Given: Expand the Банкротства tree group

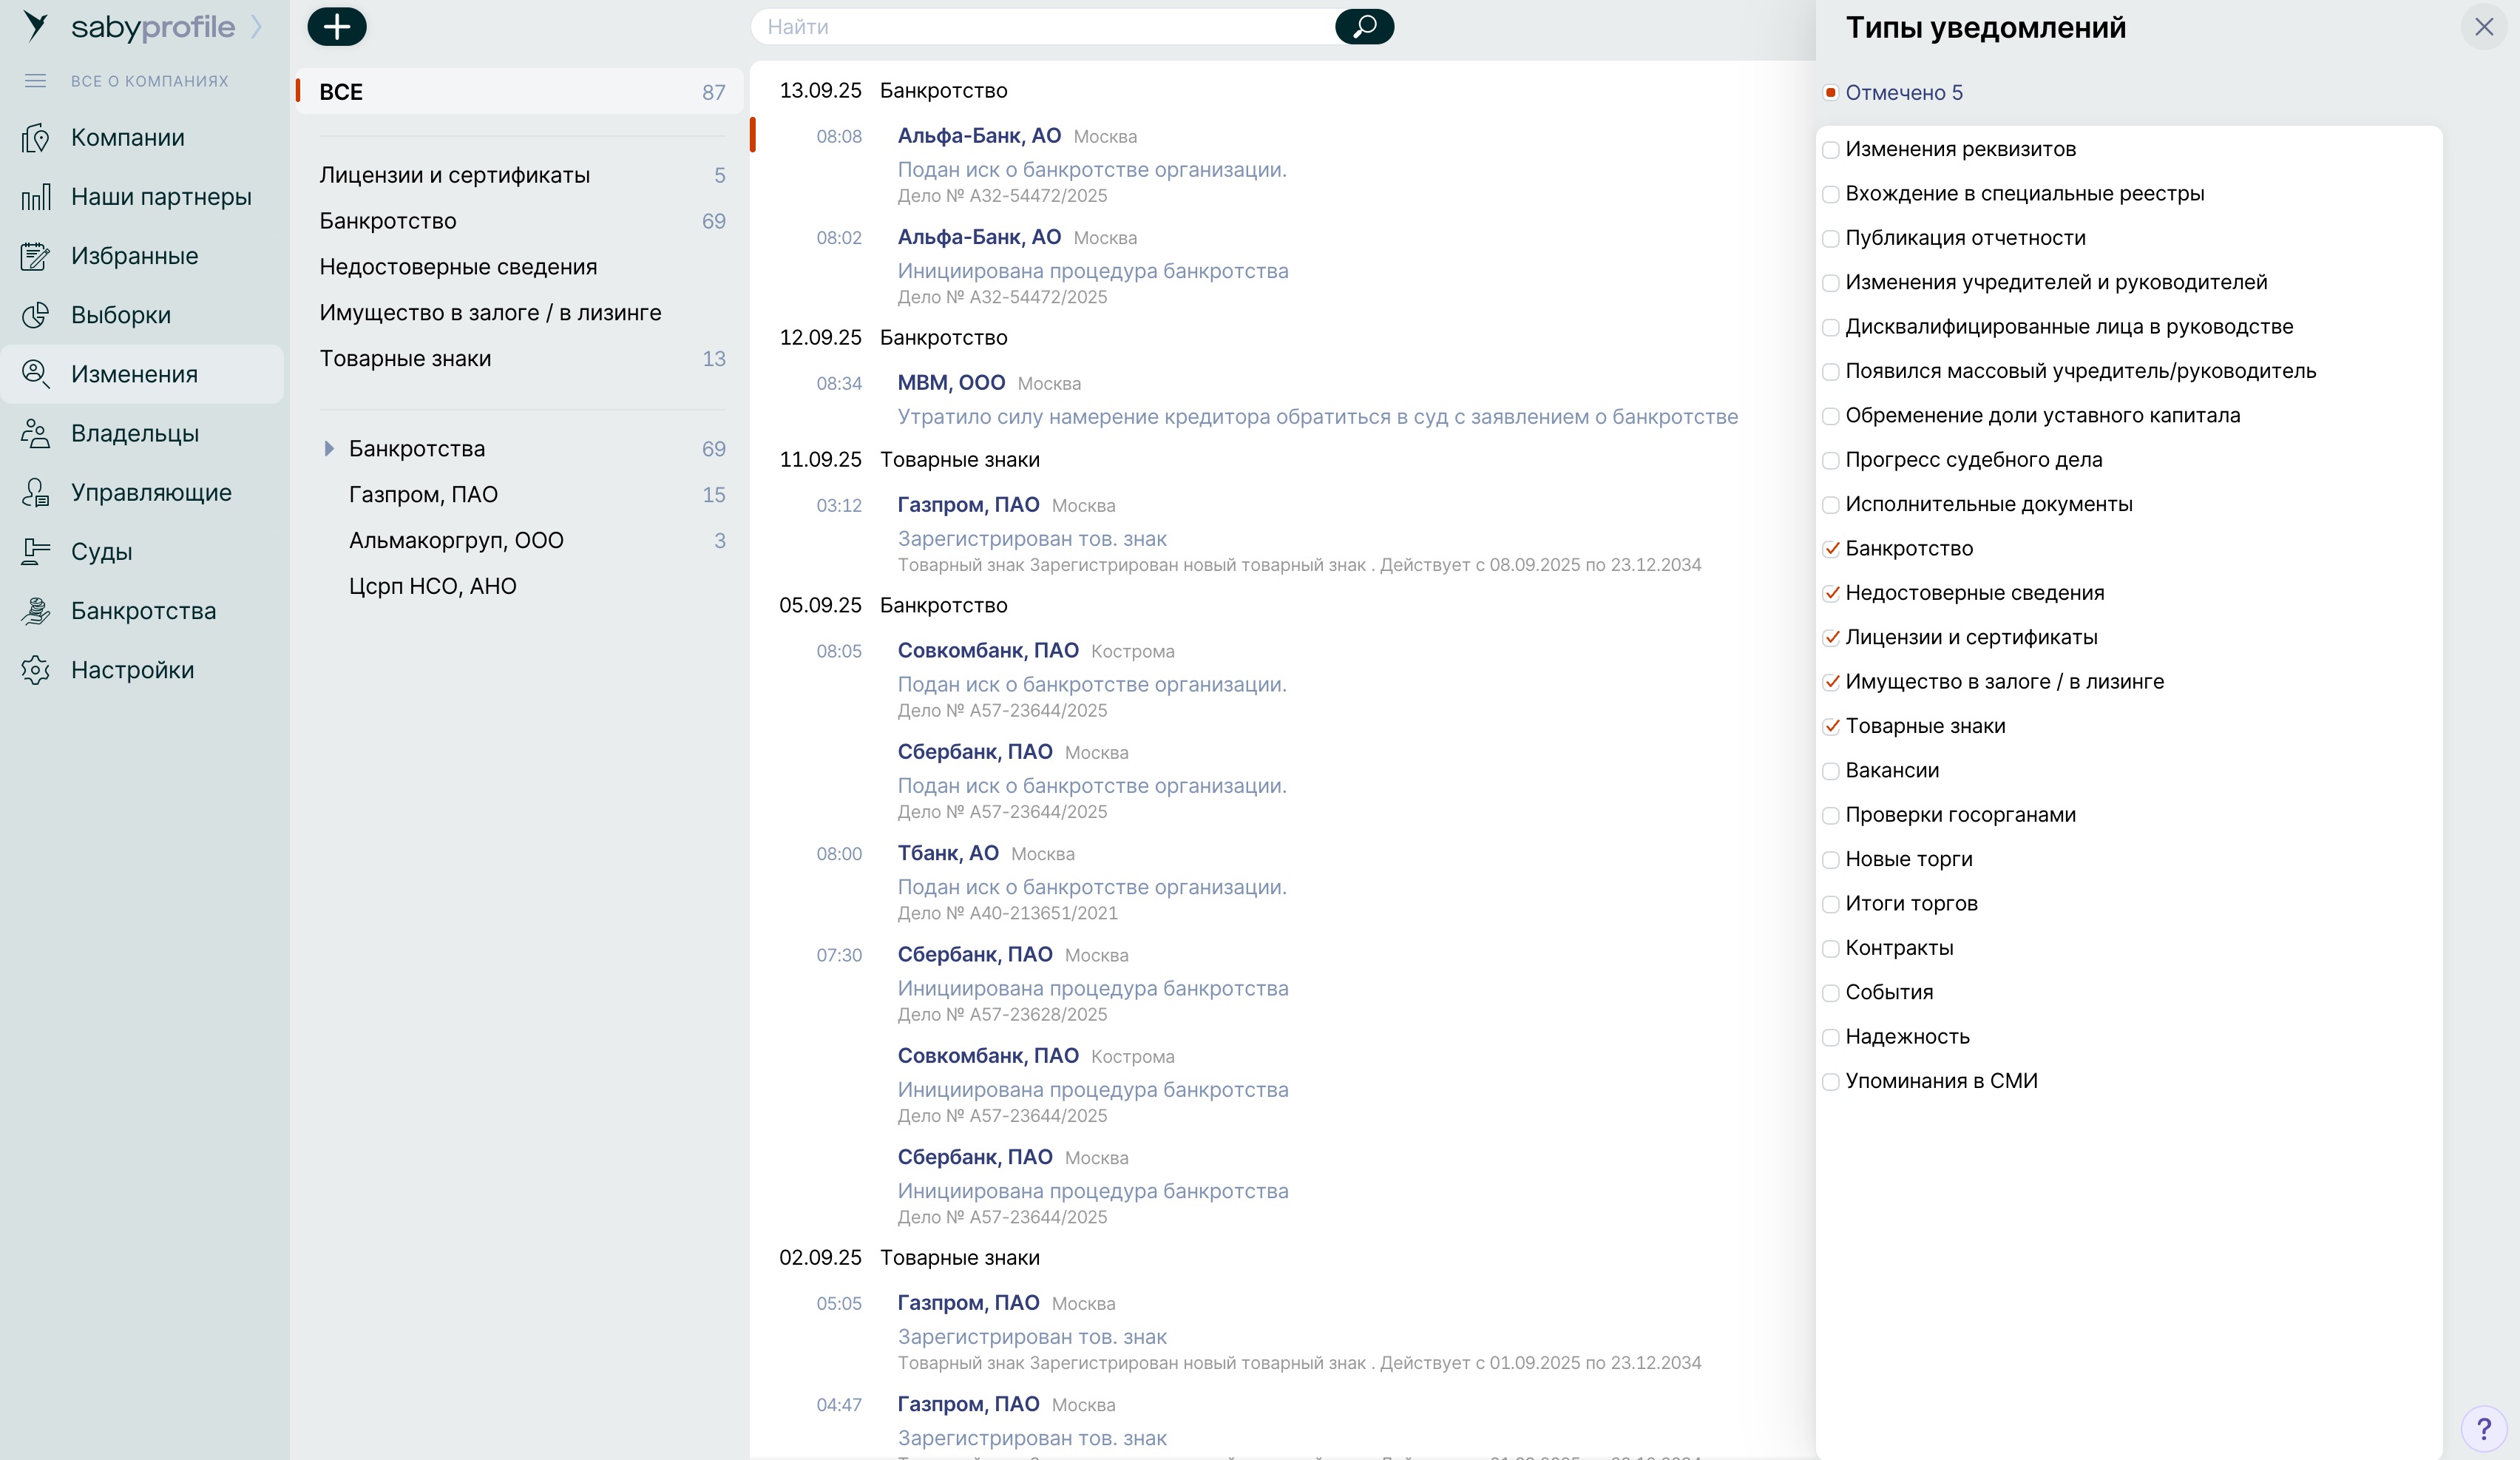Looking at the screenshot, I should (329, 449).
